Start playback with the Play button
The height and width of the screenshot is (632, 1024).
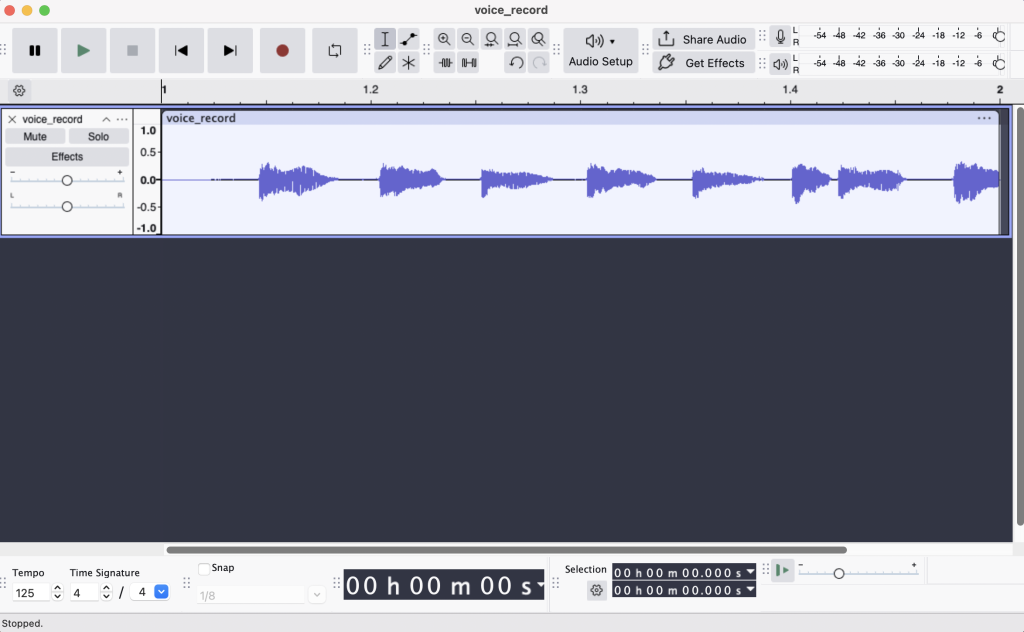click(x=84, y=50)
